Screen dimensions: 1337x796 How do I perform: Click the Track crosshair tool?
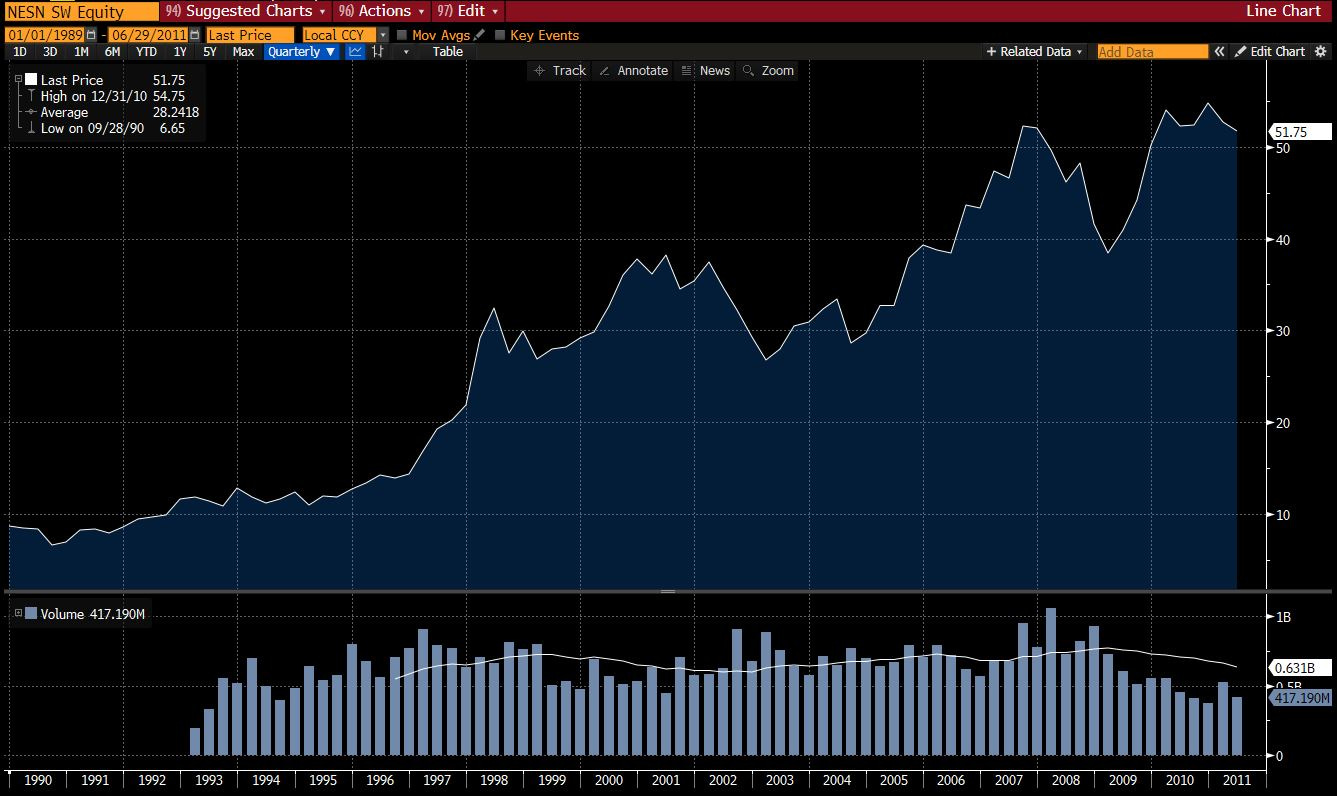561,71
